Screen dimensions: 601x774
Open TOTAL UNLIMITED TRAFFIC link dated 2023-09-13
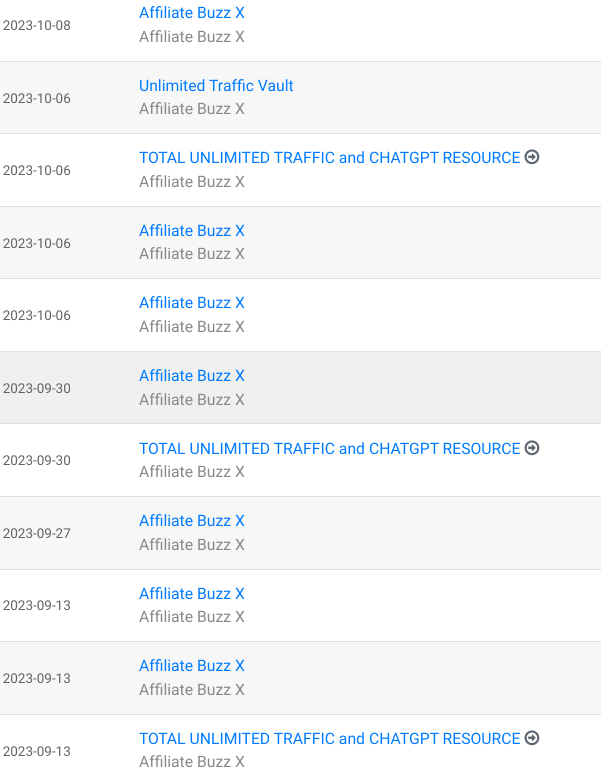329,739
